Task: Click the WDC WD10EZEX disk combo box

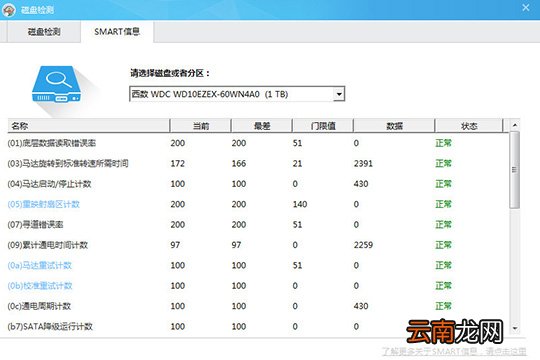Action: pos(237,94)
